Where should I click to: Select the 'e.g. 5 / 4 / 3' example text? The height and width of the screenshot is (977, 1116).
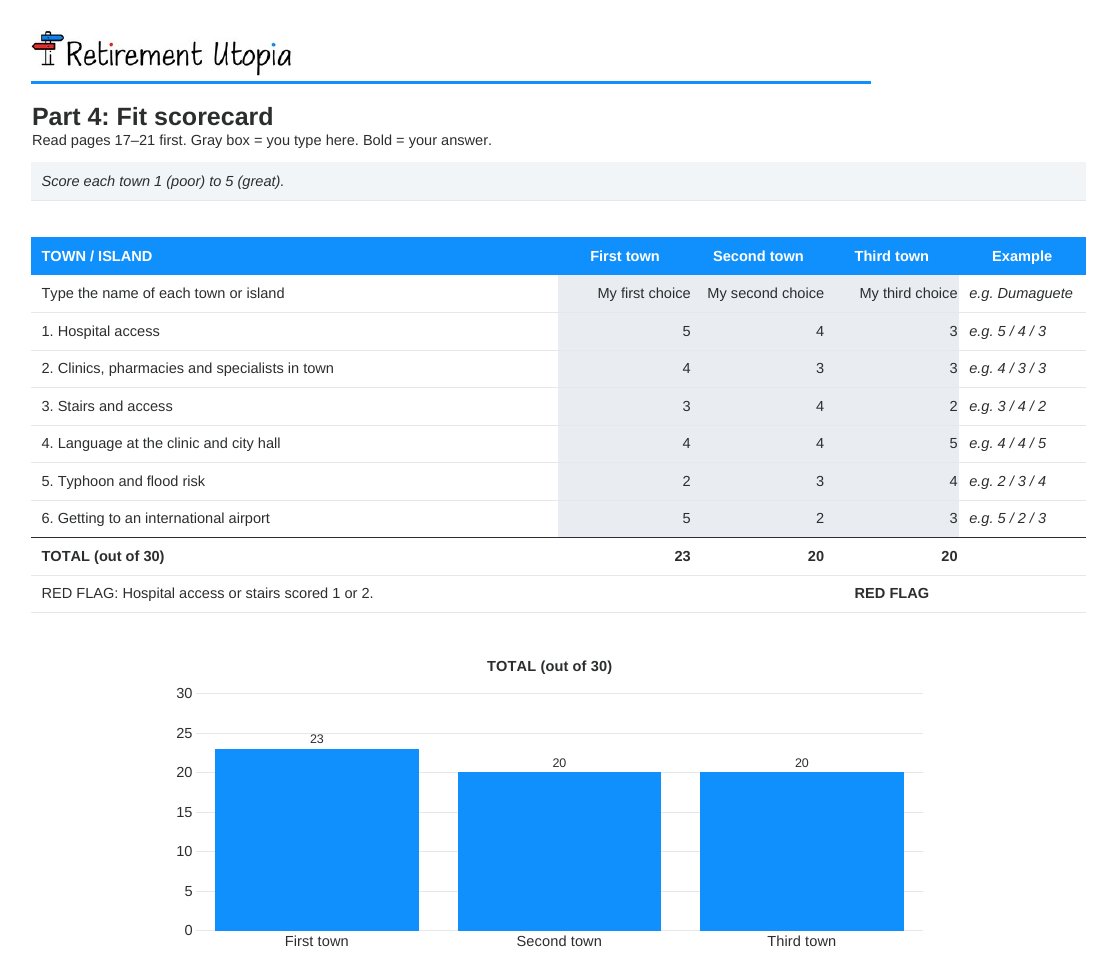pyautogui.click(x=1007, y=331)
